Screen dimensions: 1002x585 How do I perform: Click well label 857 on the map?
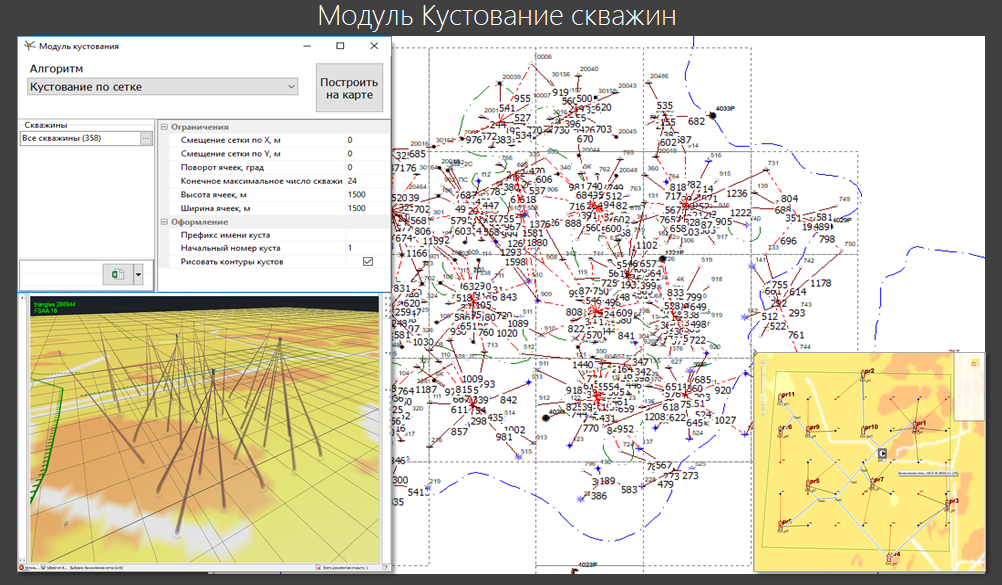click(x=459, y=432)
